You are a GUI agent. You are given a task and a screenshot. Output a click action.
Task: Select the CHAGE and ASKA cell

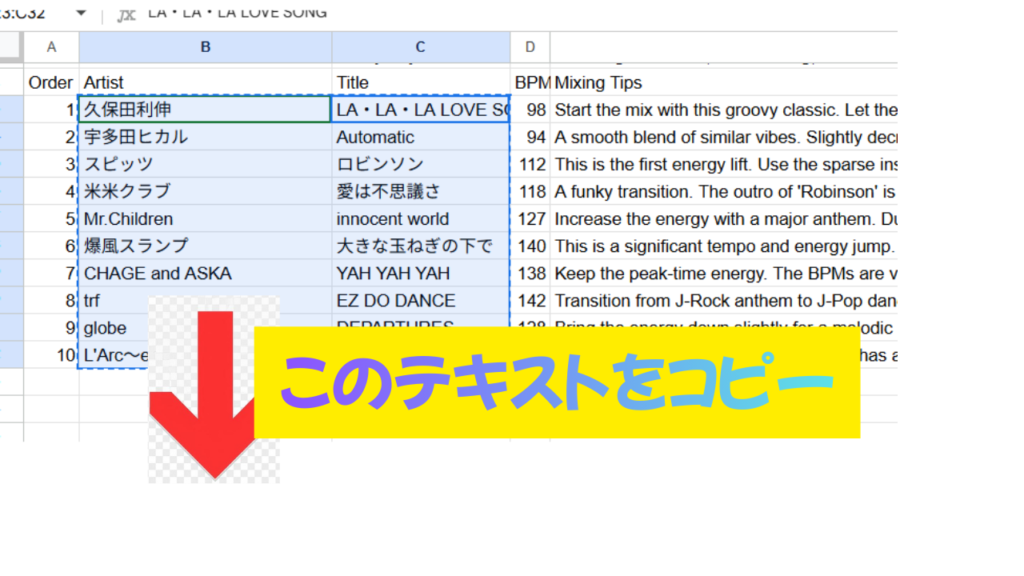coord(205,273)
